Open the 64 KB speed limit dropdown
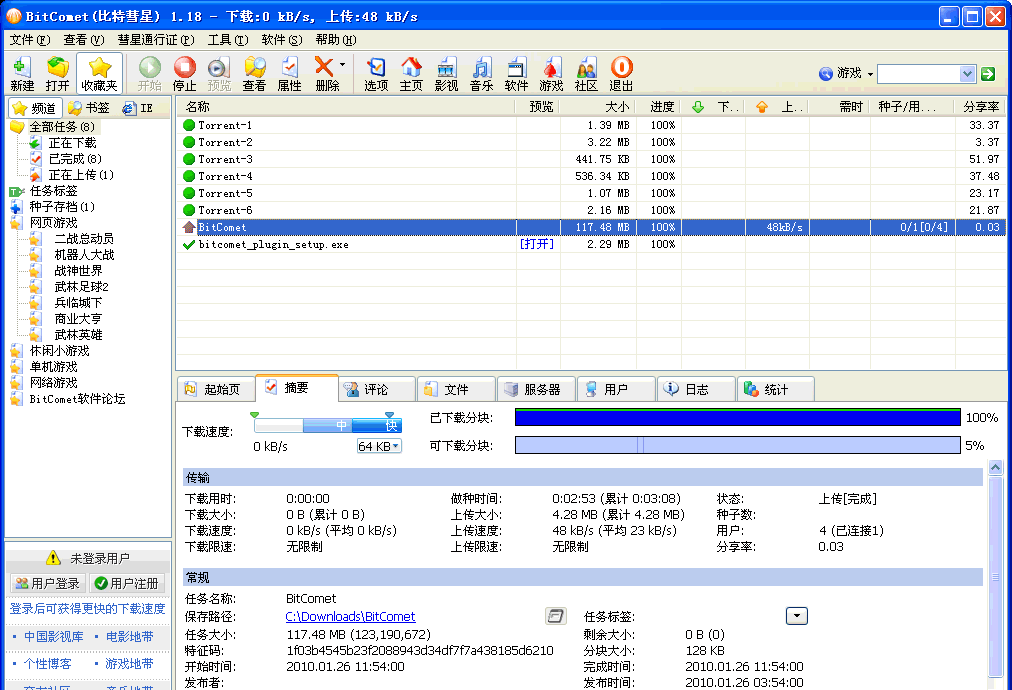 pyautogui.click(x=379, y=446)
